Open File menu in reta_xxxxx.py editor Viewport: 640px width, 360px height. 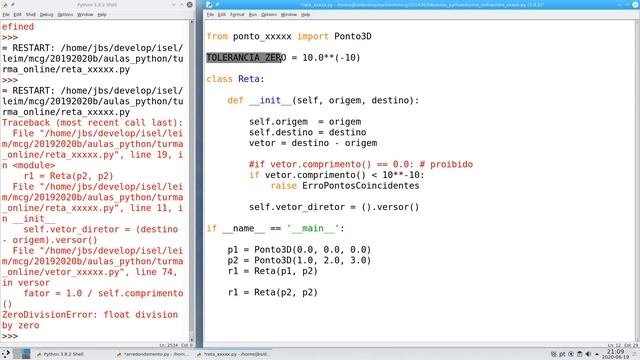click(210, 15)
